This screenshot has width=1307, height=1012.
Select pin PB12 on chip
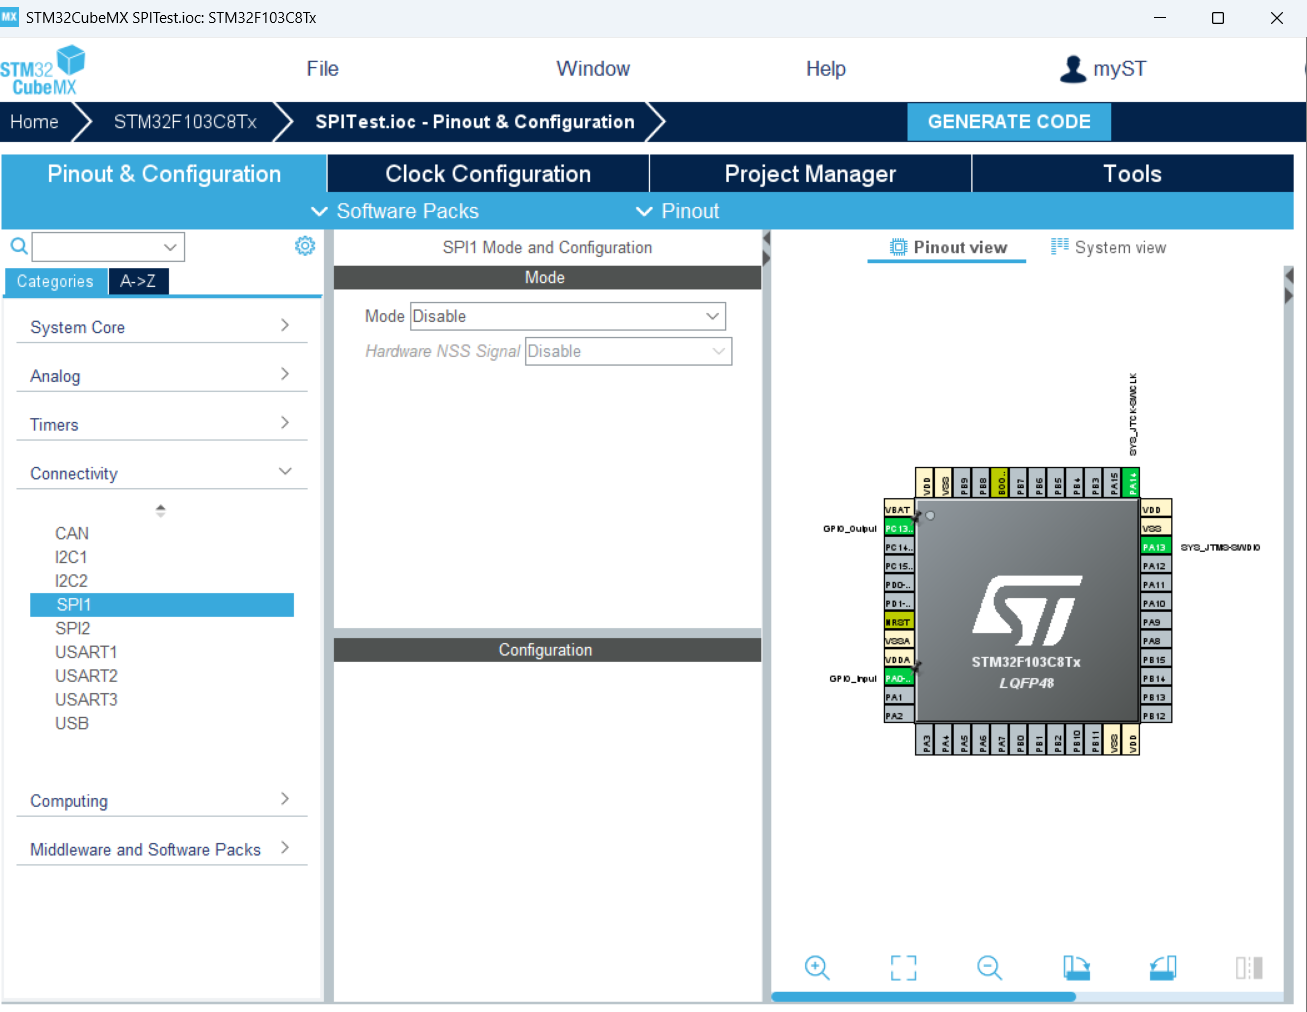pyautogui.click(x=1156, y=716)
